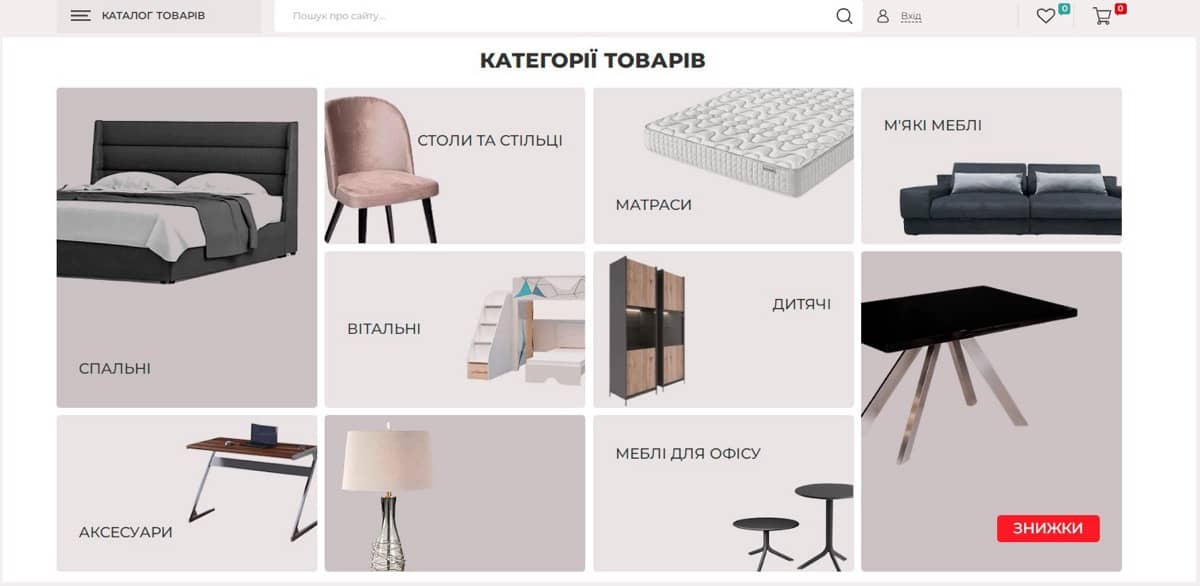Click the red Знижки button

click(x=1048, y=528)
